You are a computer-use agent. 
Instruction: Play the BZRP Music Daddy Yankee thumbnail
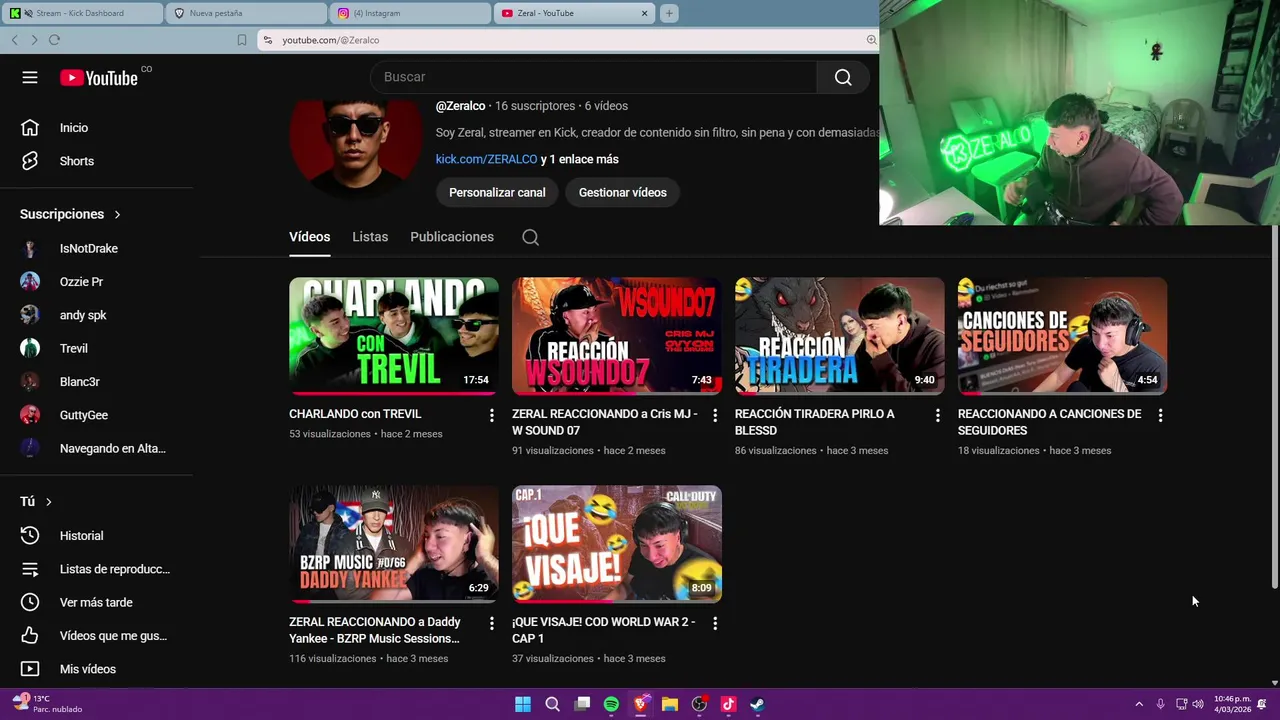pyautogui.click(x=394, y=544)
